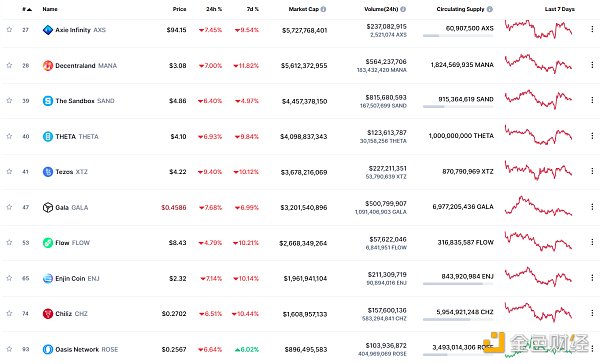600x364 pixels.
Task: Click the Axie Infinity coin logo
Action: click(48, 30)
